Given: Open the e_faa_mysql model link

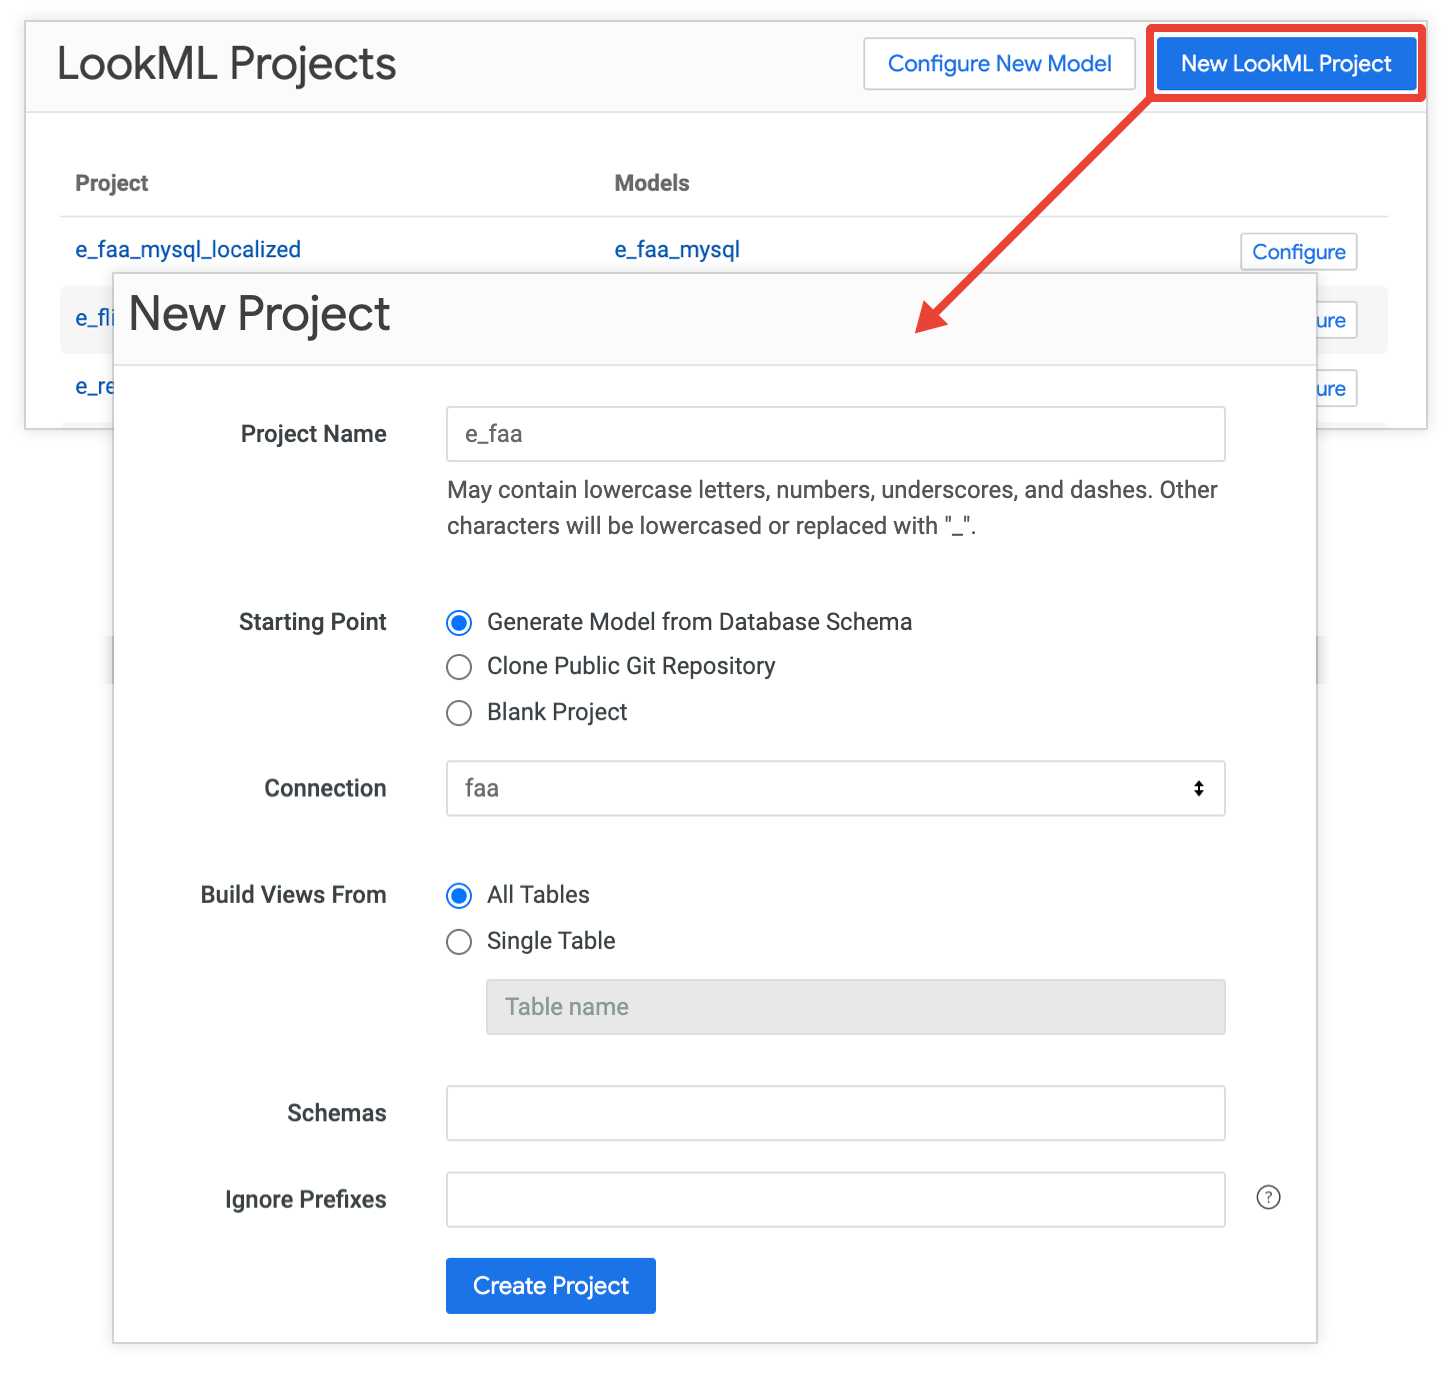Looking at the screenshot, I should coord(677,250).
